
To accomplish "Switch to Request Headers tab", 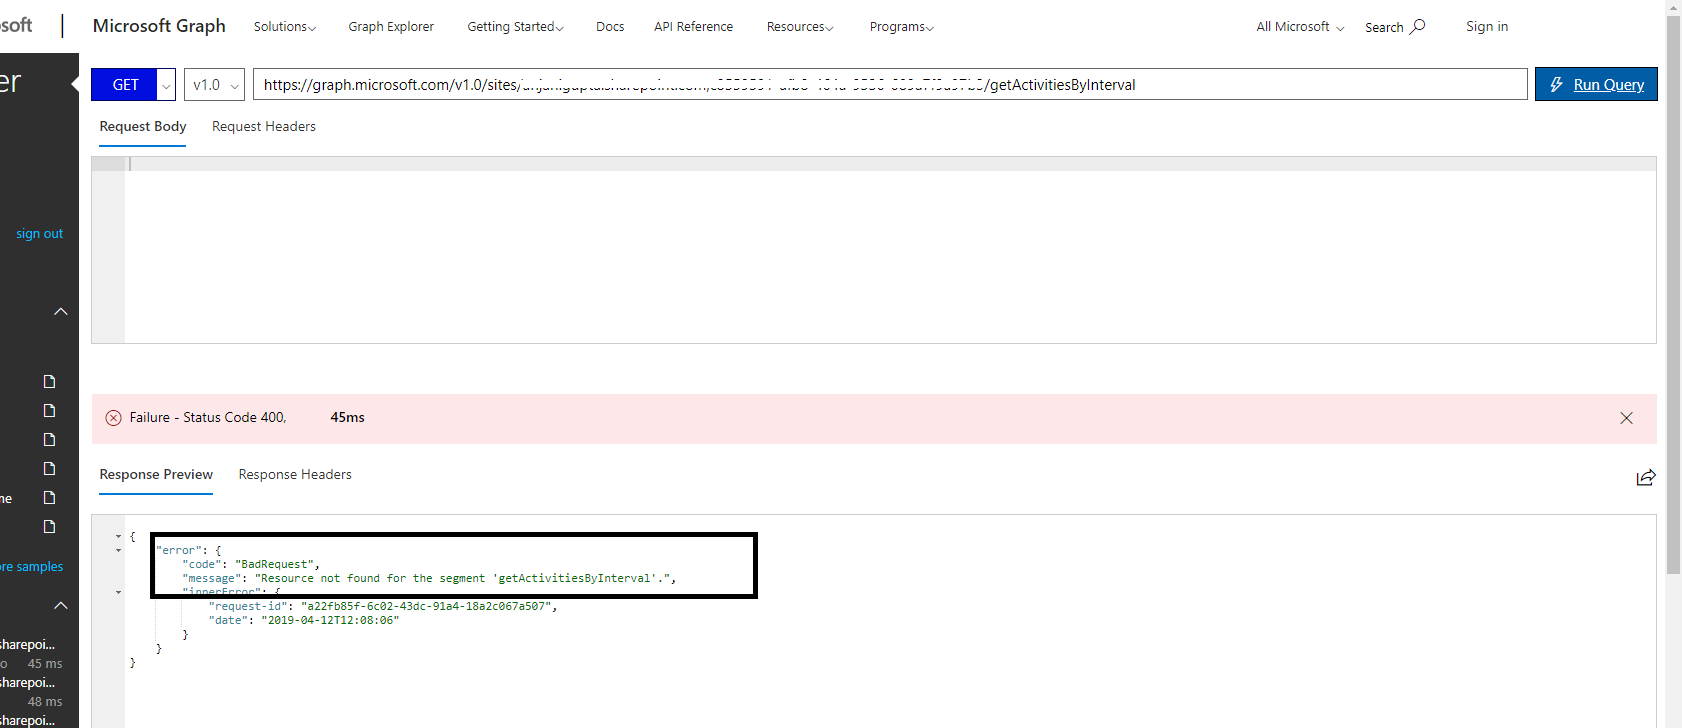I will coord(264,126).
